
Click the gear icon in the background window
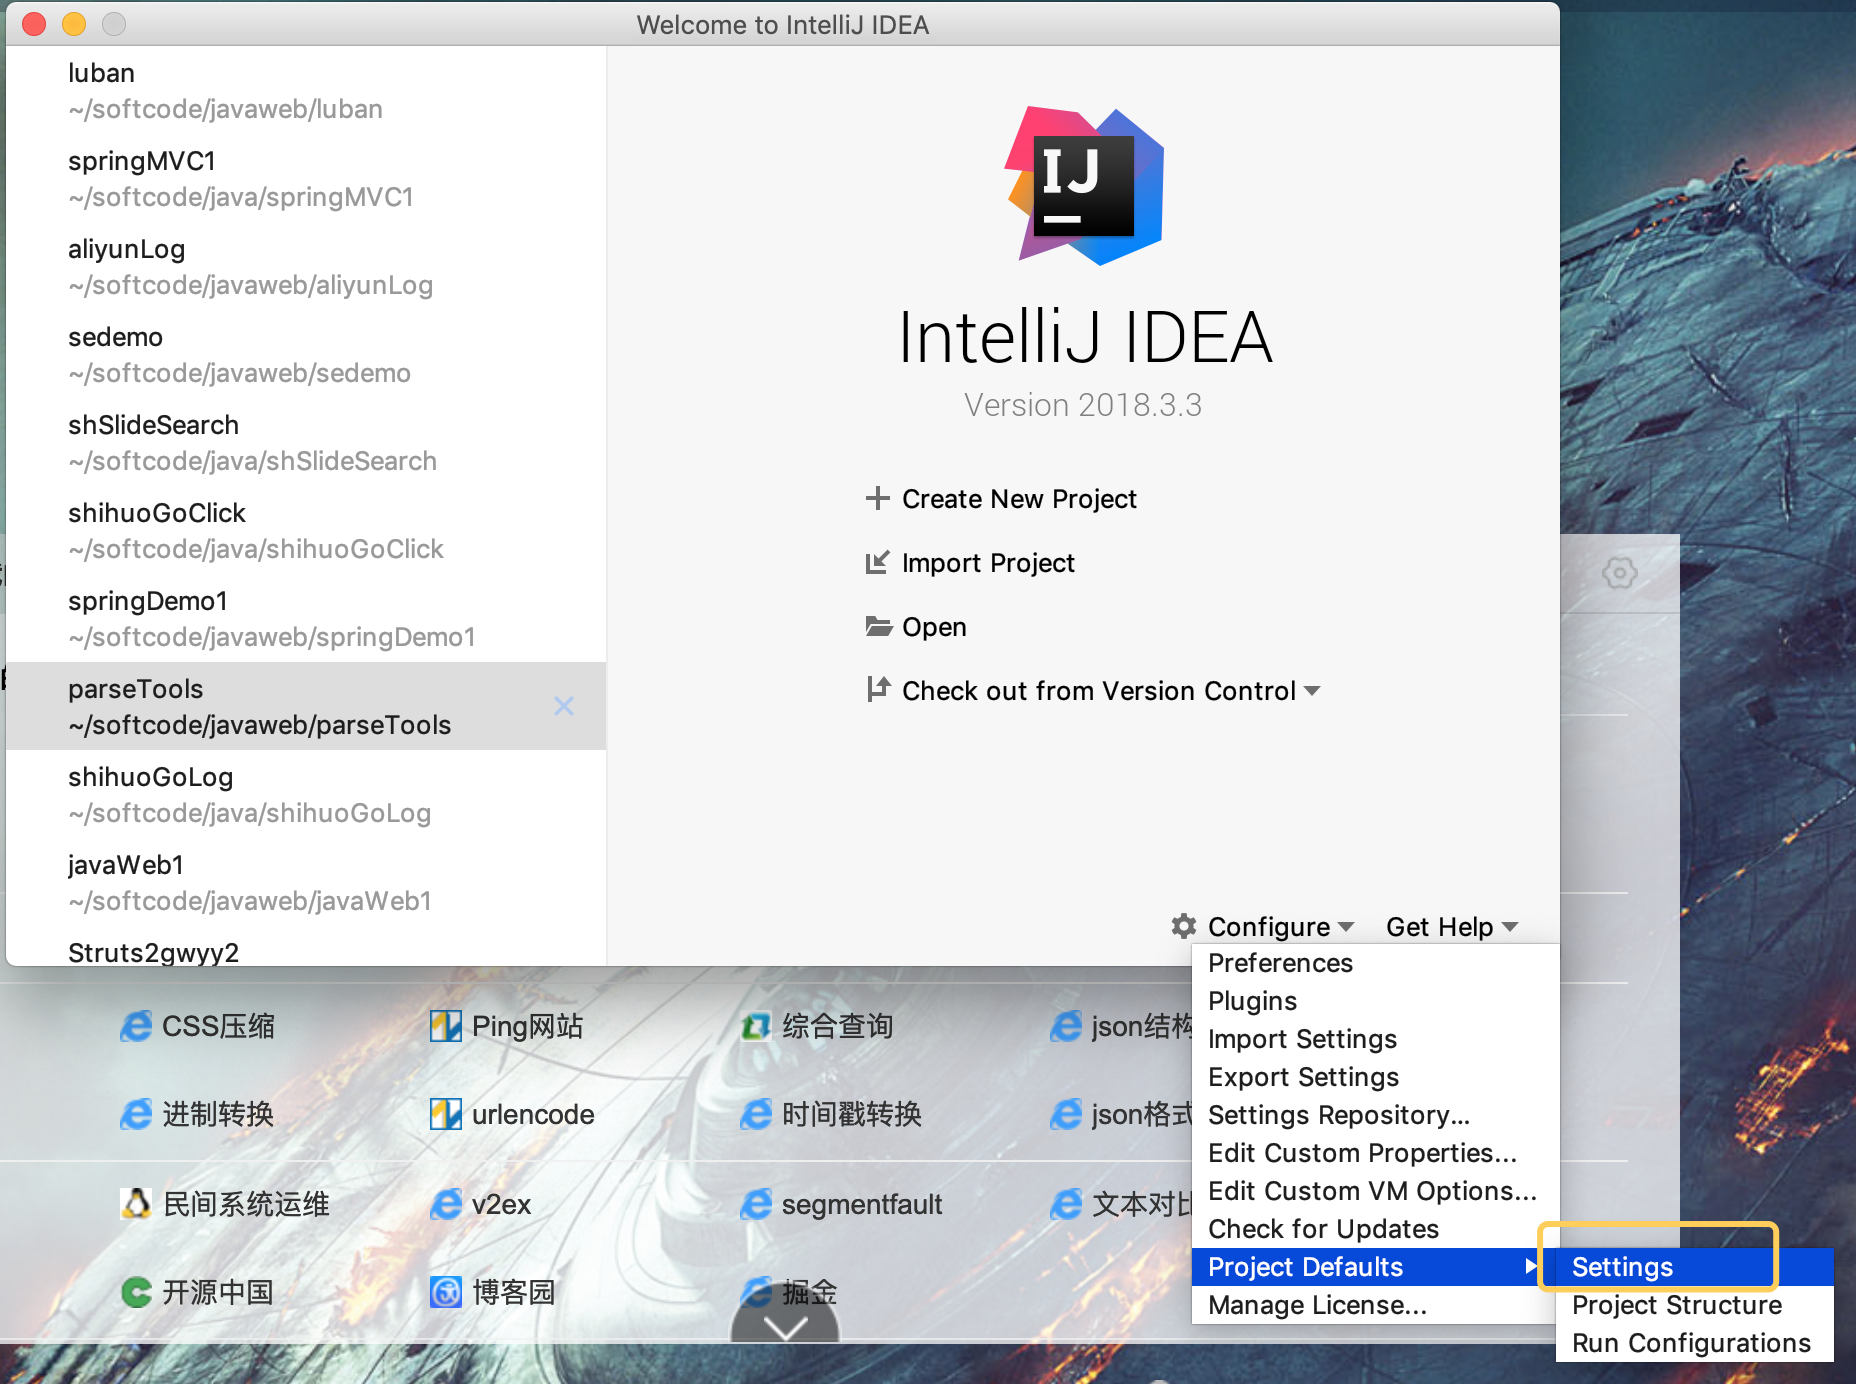pyautogui.click(x=1619, y=573)
